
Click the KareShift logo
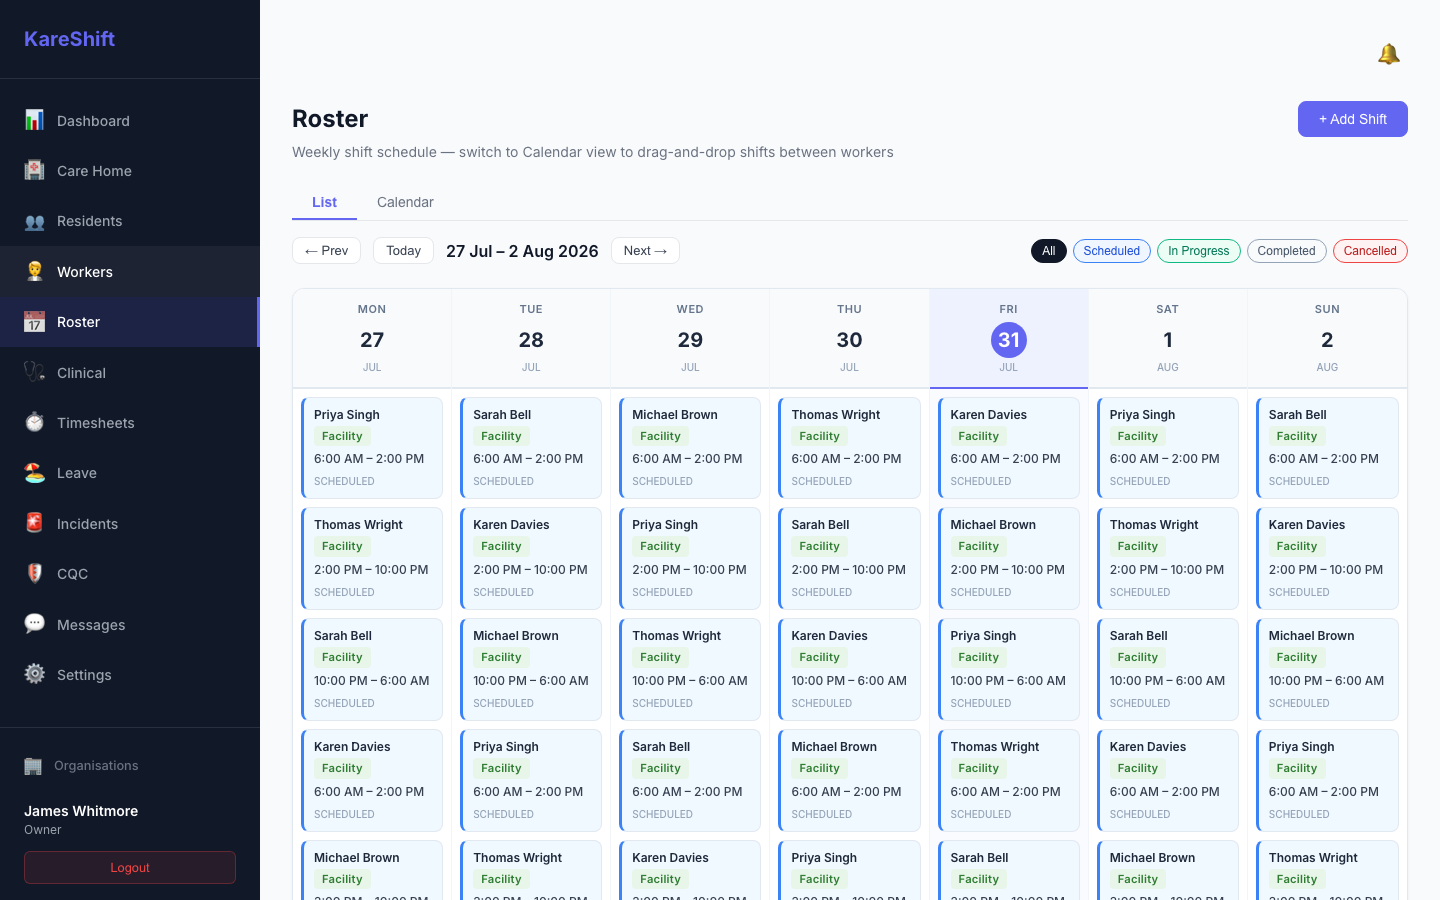(69, 39)
